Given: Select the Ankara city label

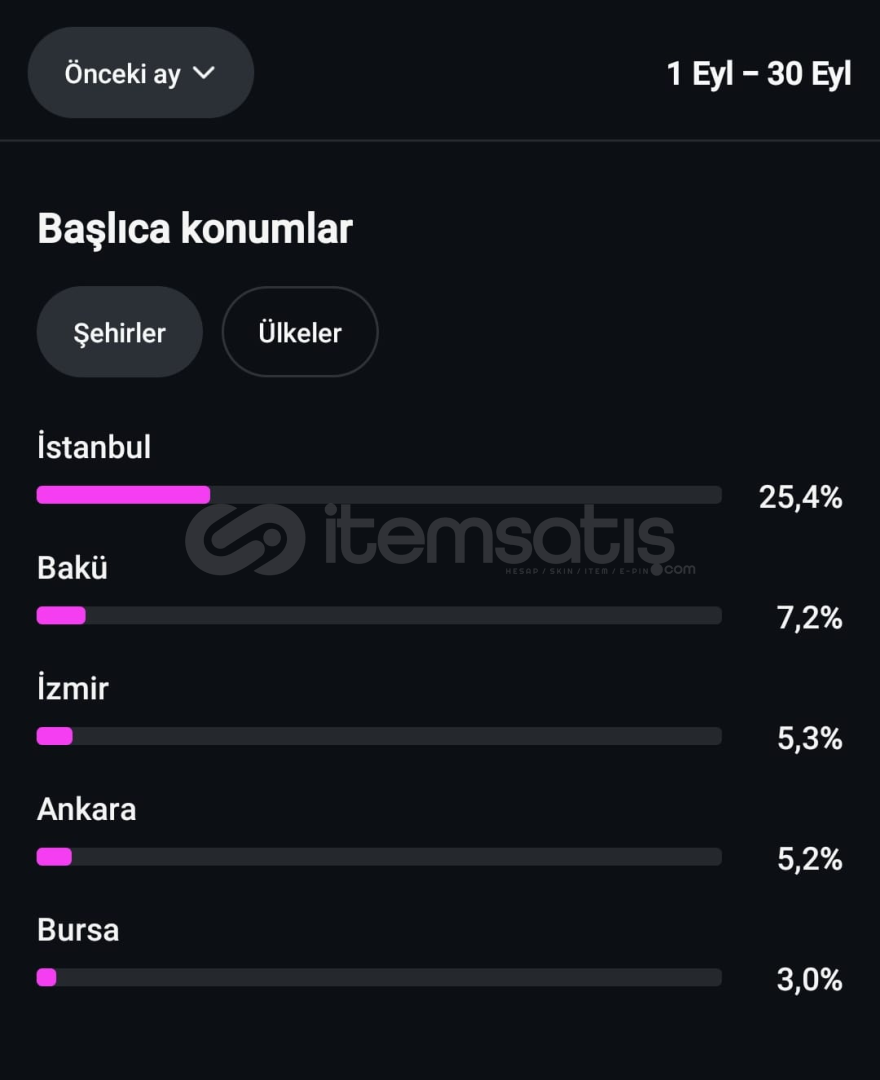Looking at the screenshot, I should coord(87,809).
